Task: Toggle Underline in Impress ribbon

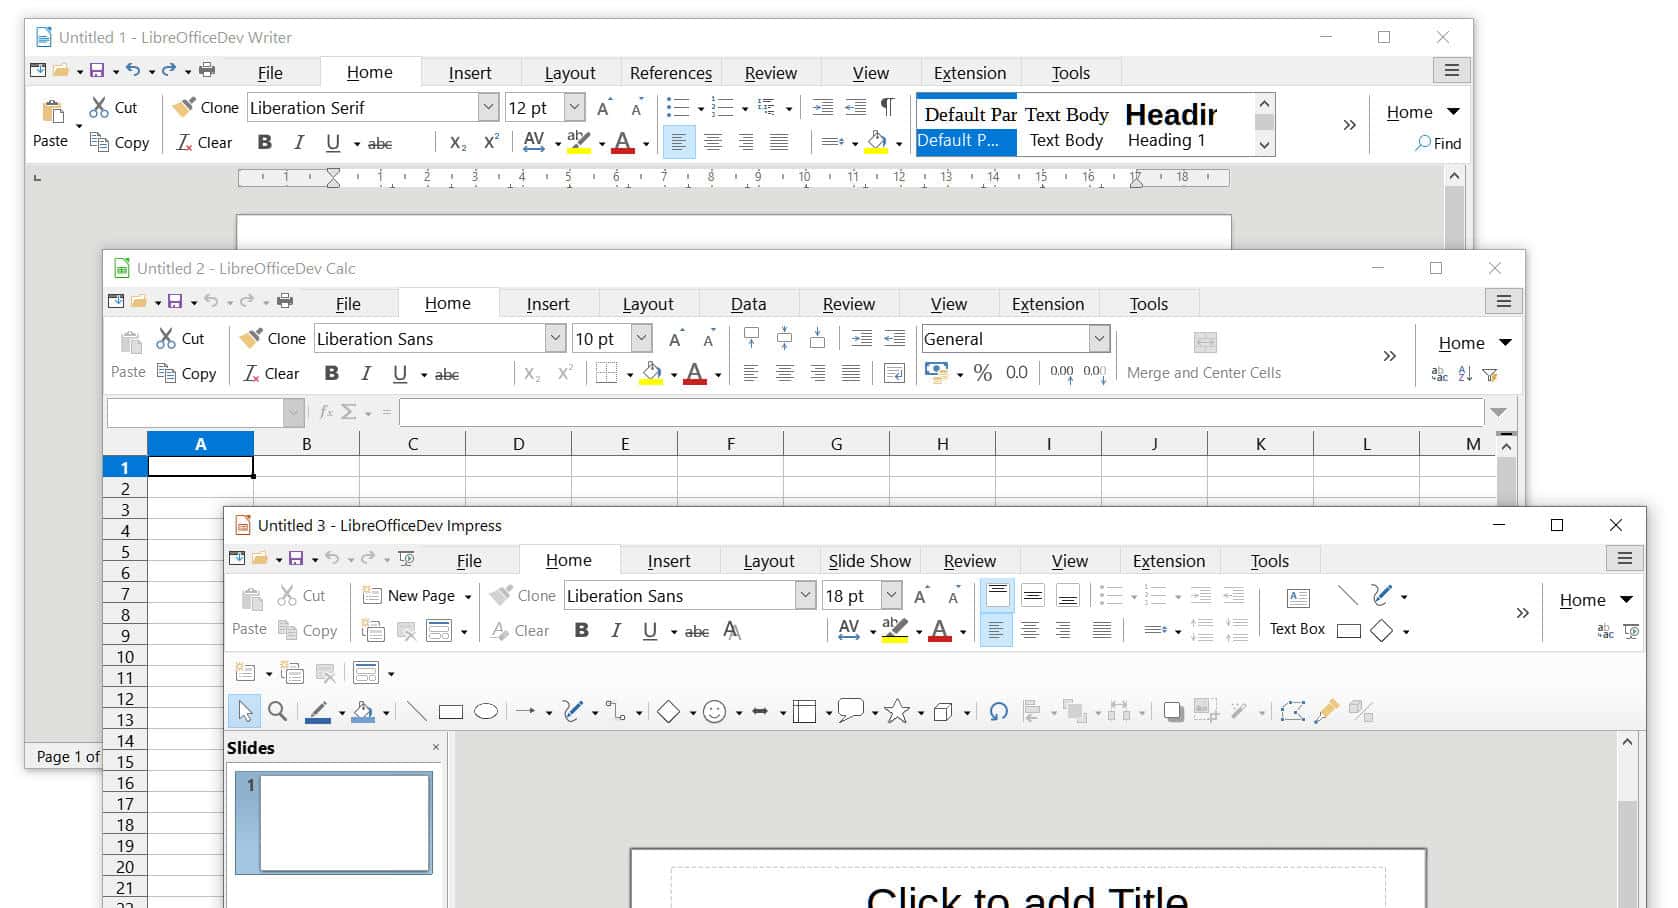Action: (650, 631)
